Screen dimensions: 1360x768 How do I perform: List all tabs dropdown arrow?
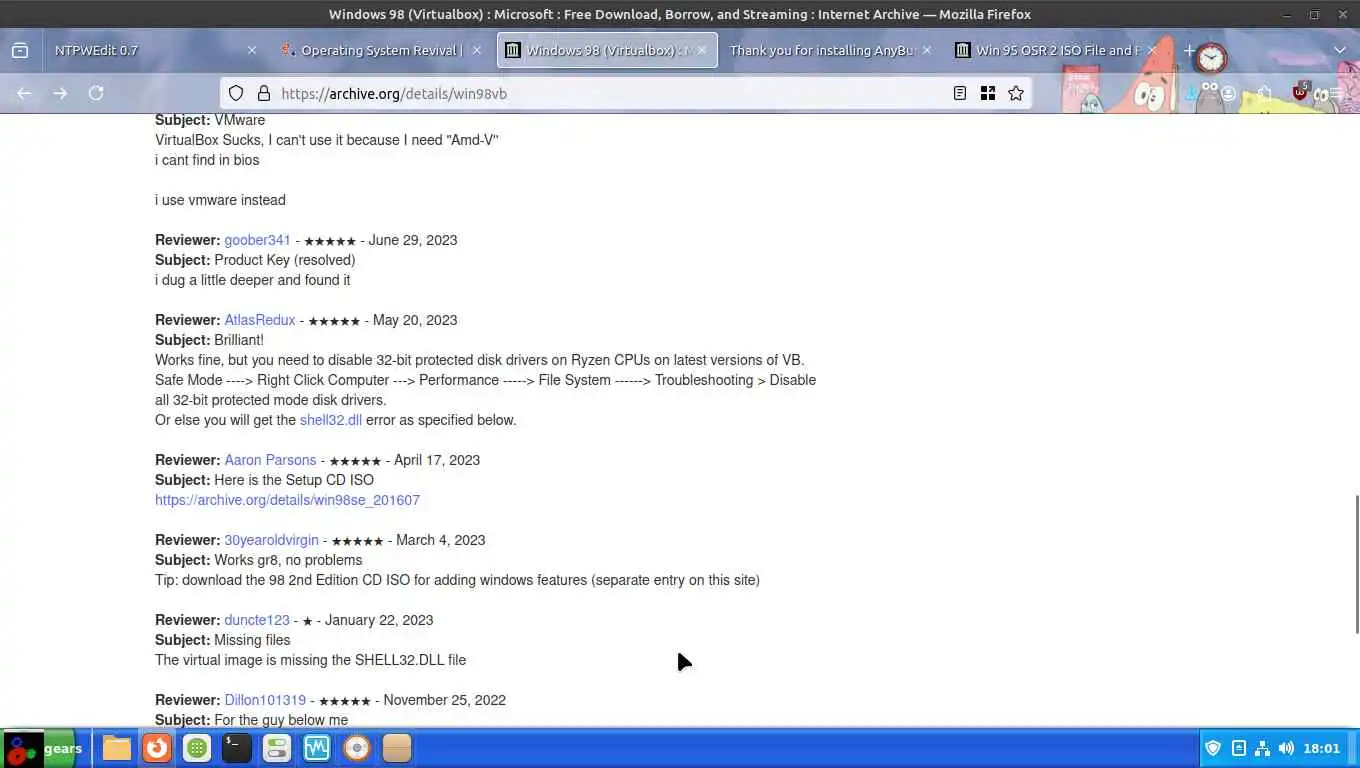click(x=1340, y=50)
